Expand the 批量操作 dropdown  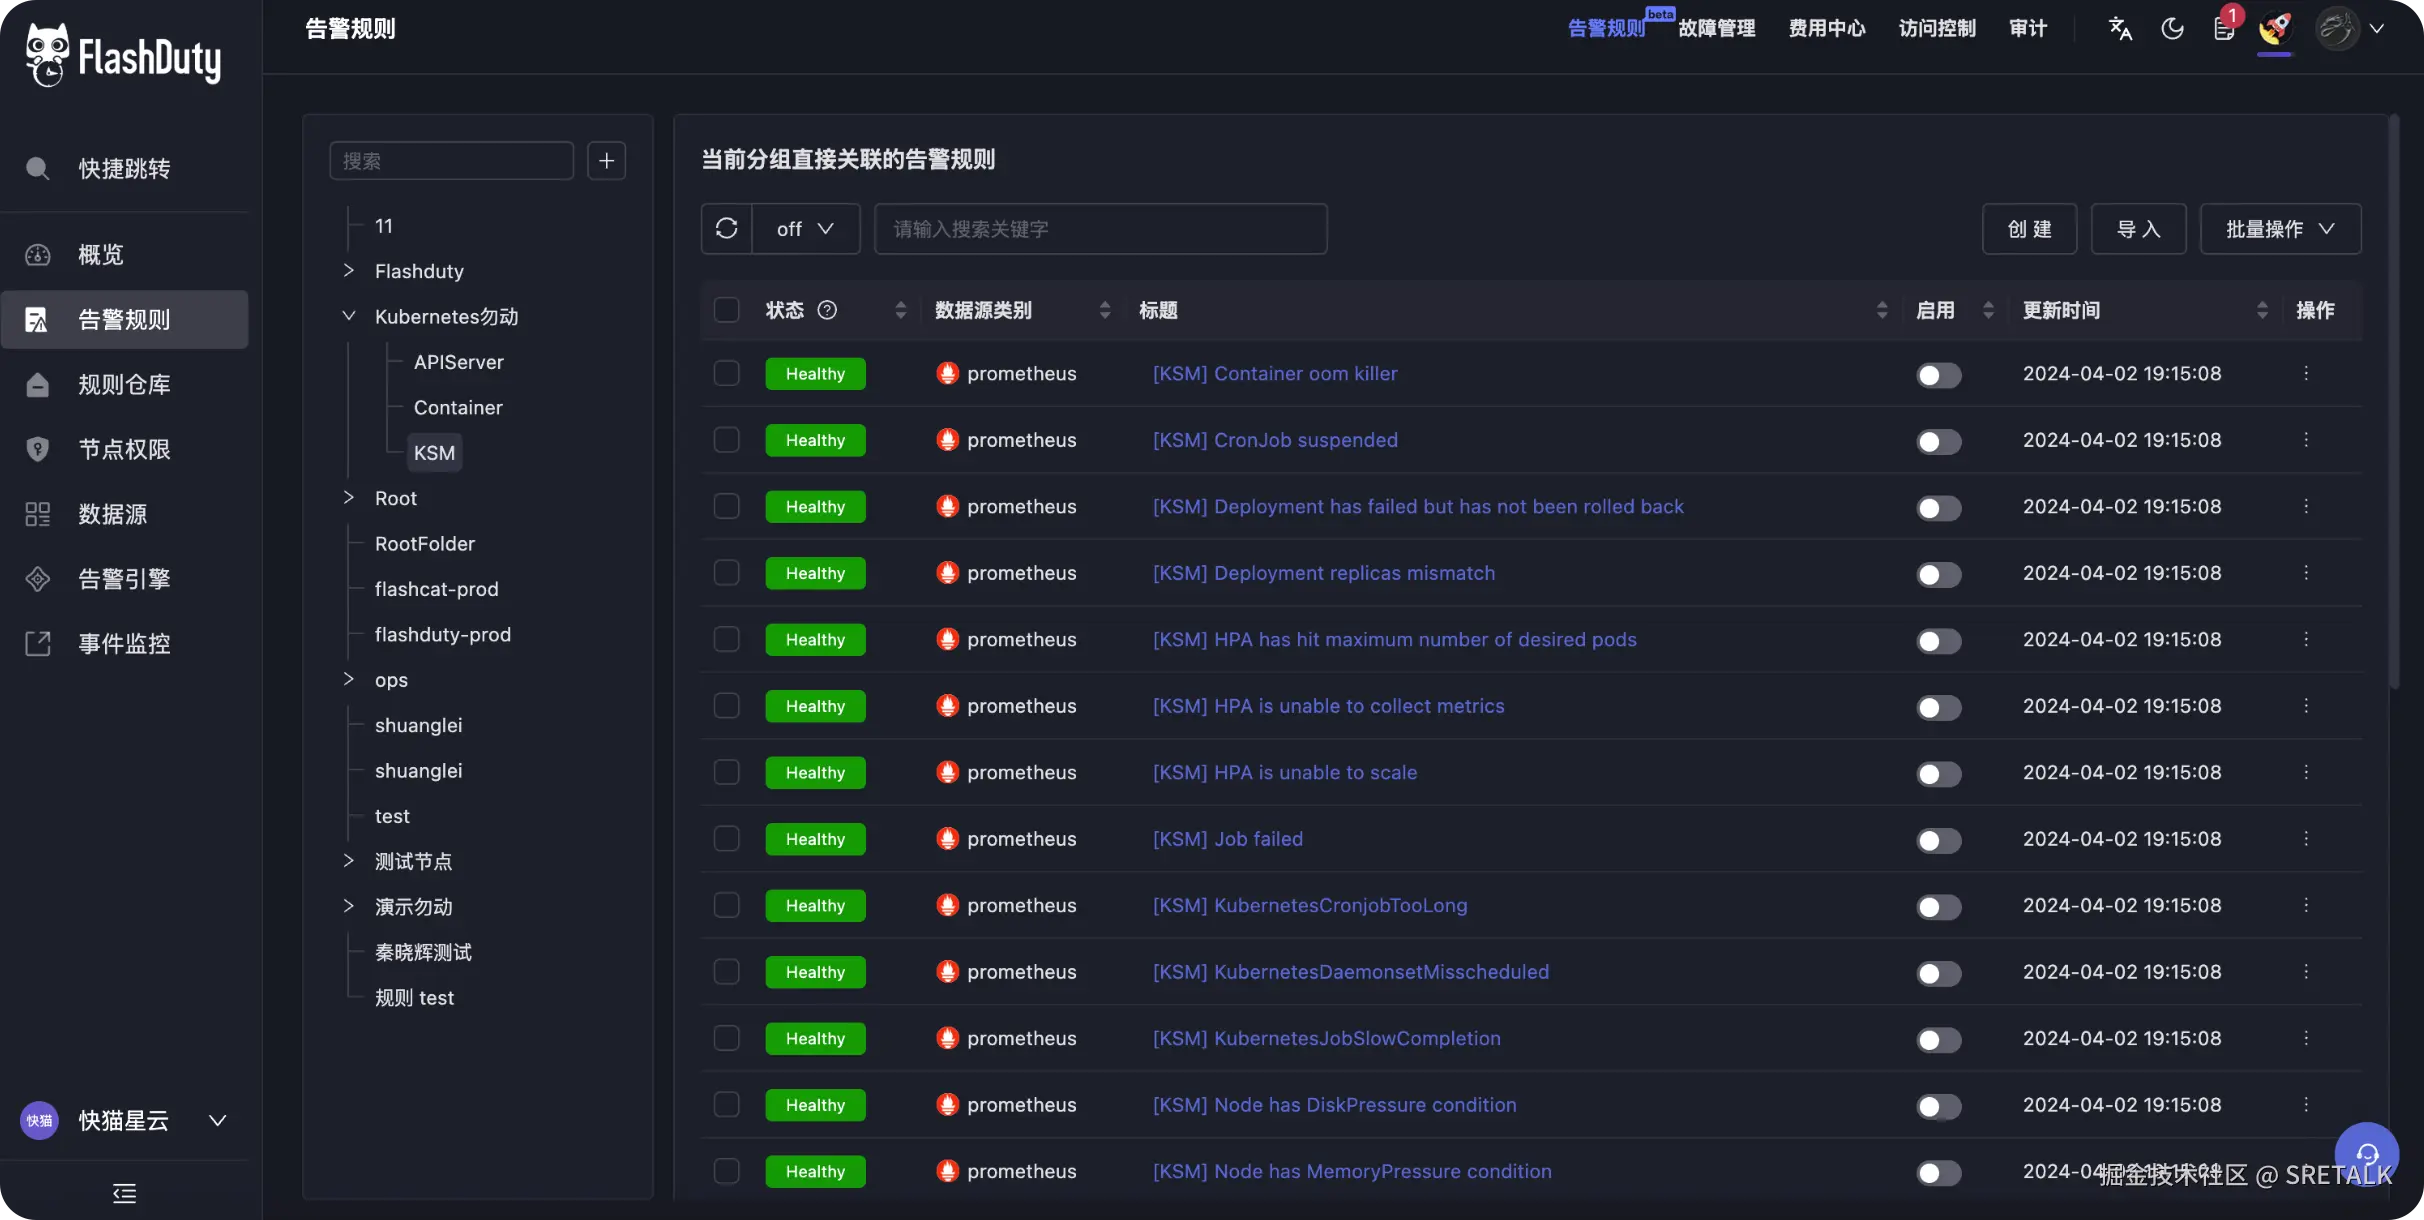point(2280,229)
